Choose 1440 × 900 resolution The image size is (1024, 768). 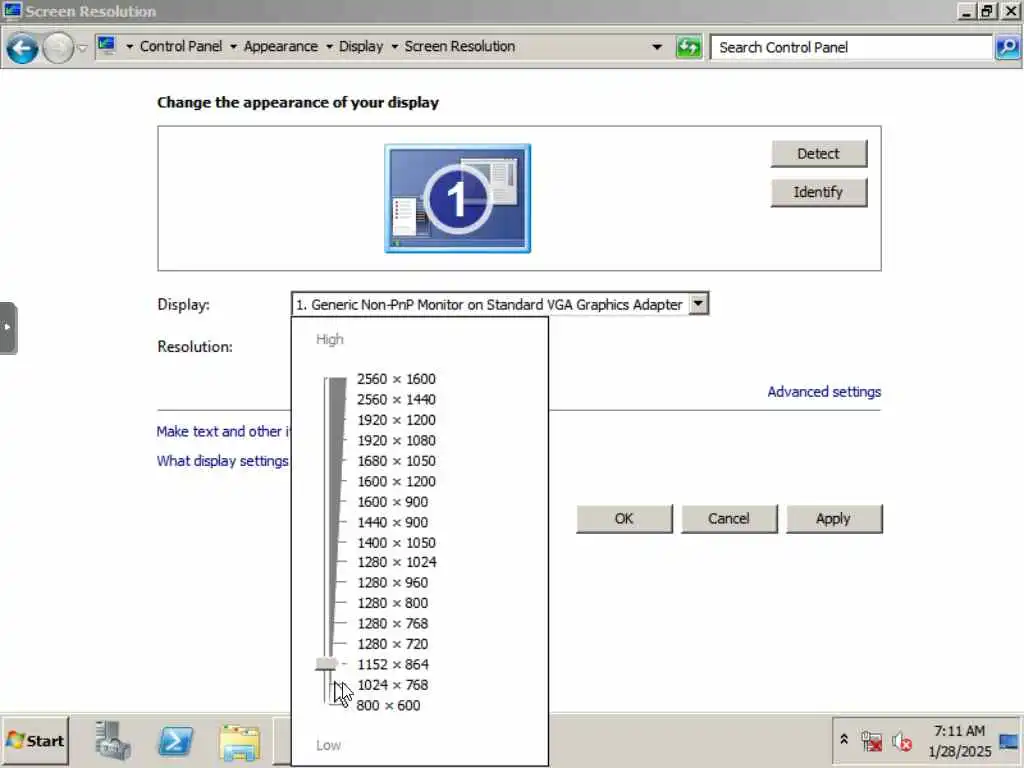tap(392, 522)
